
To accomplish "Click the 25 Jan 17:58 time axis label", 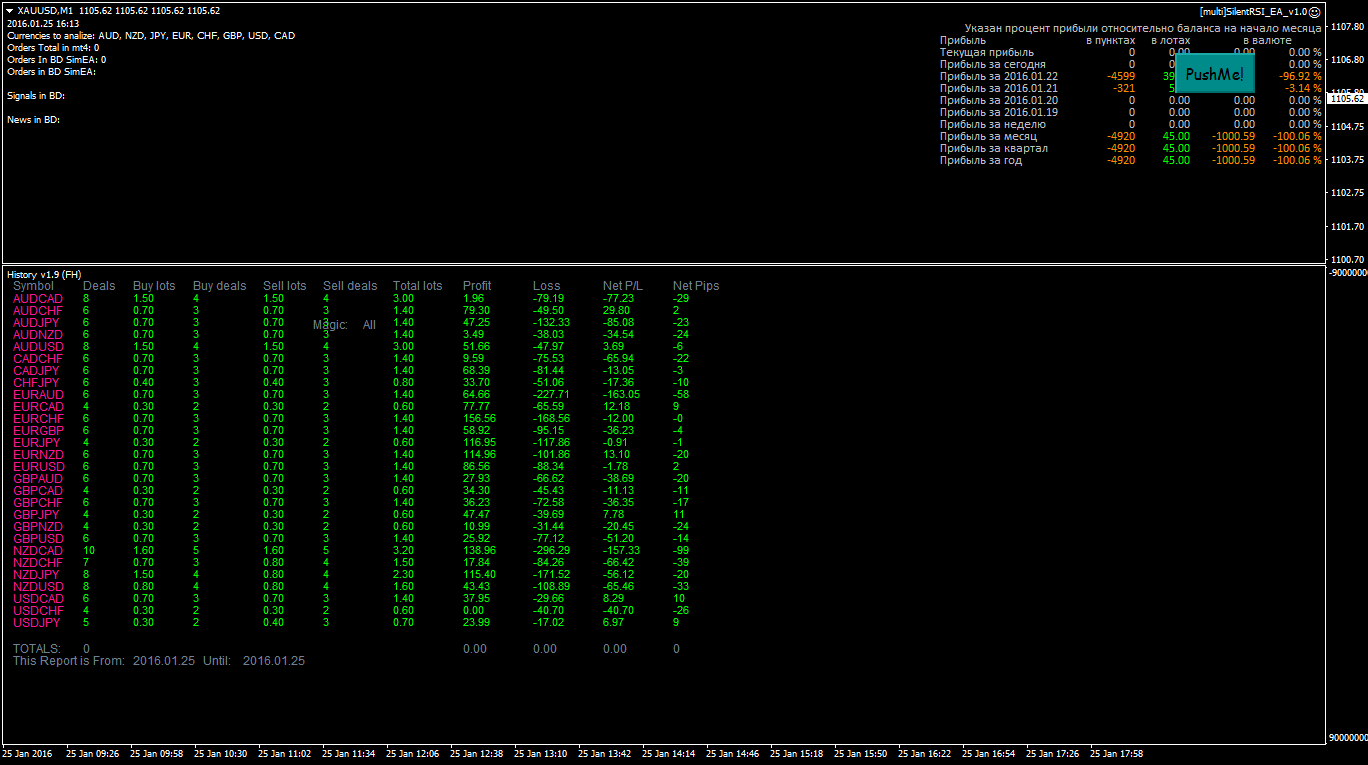I will pos(1116,754).
